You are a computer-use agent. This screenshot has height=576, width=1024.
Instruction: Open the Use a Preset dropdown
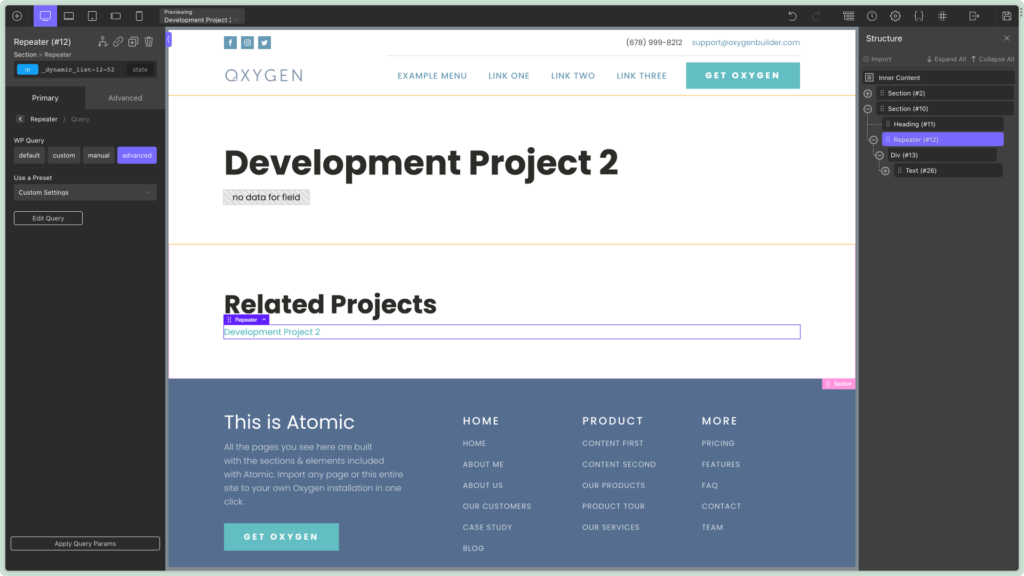coord(85,193)
